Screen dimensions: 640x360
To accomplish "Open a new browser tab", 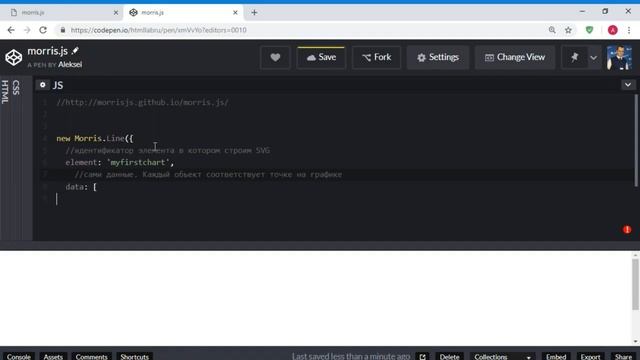I will coord(254,13).
